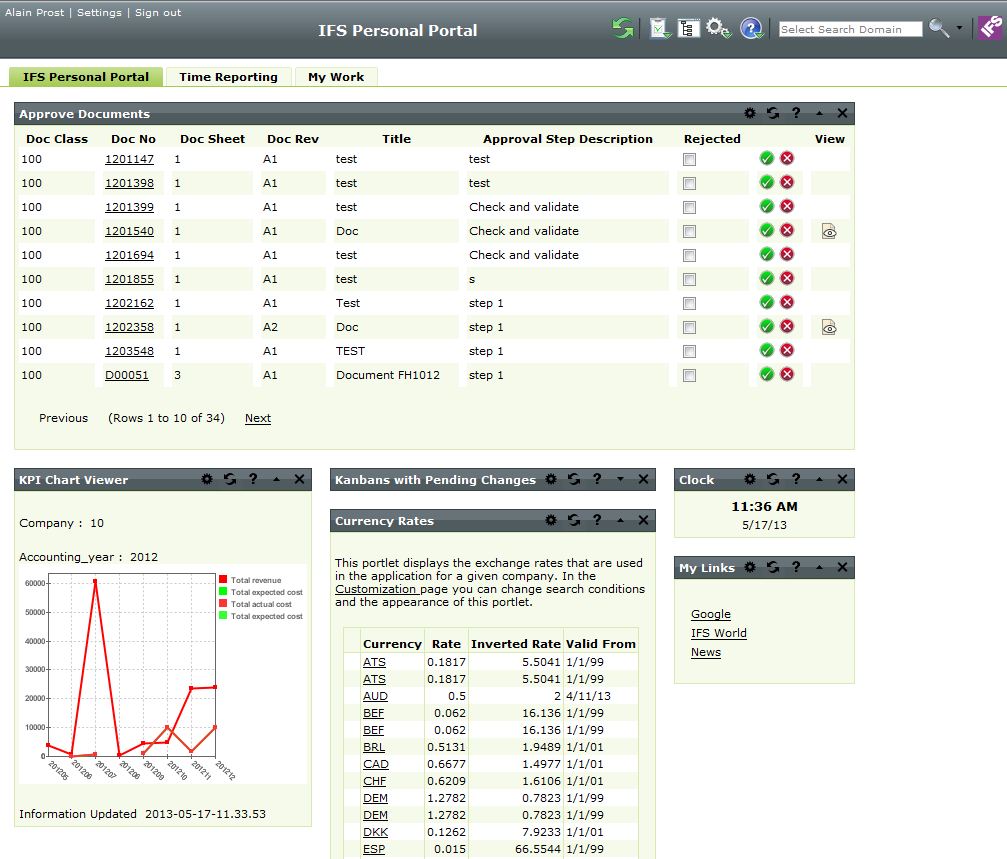This screenshot has height=859, width=1007.
Task: Approve document 1201147 with green checkmark
Action: 767,158
